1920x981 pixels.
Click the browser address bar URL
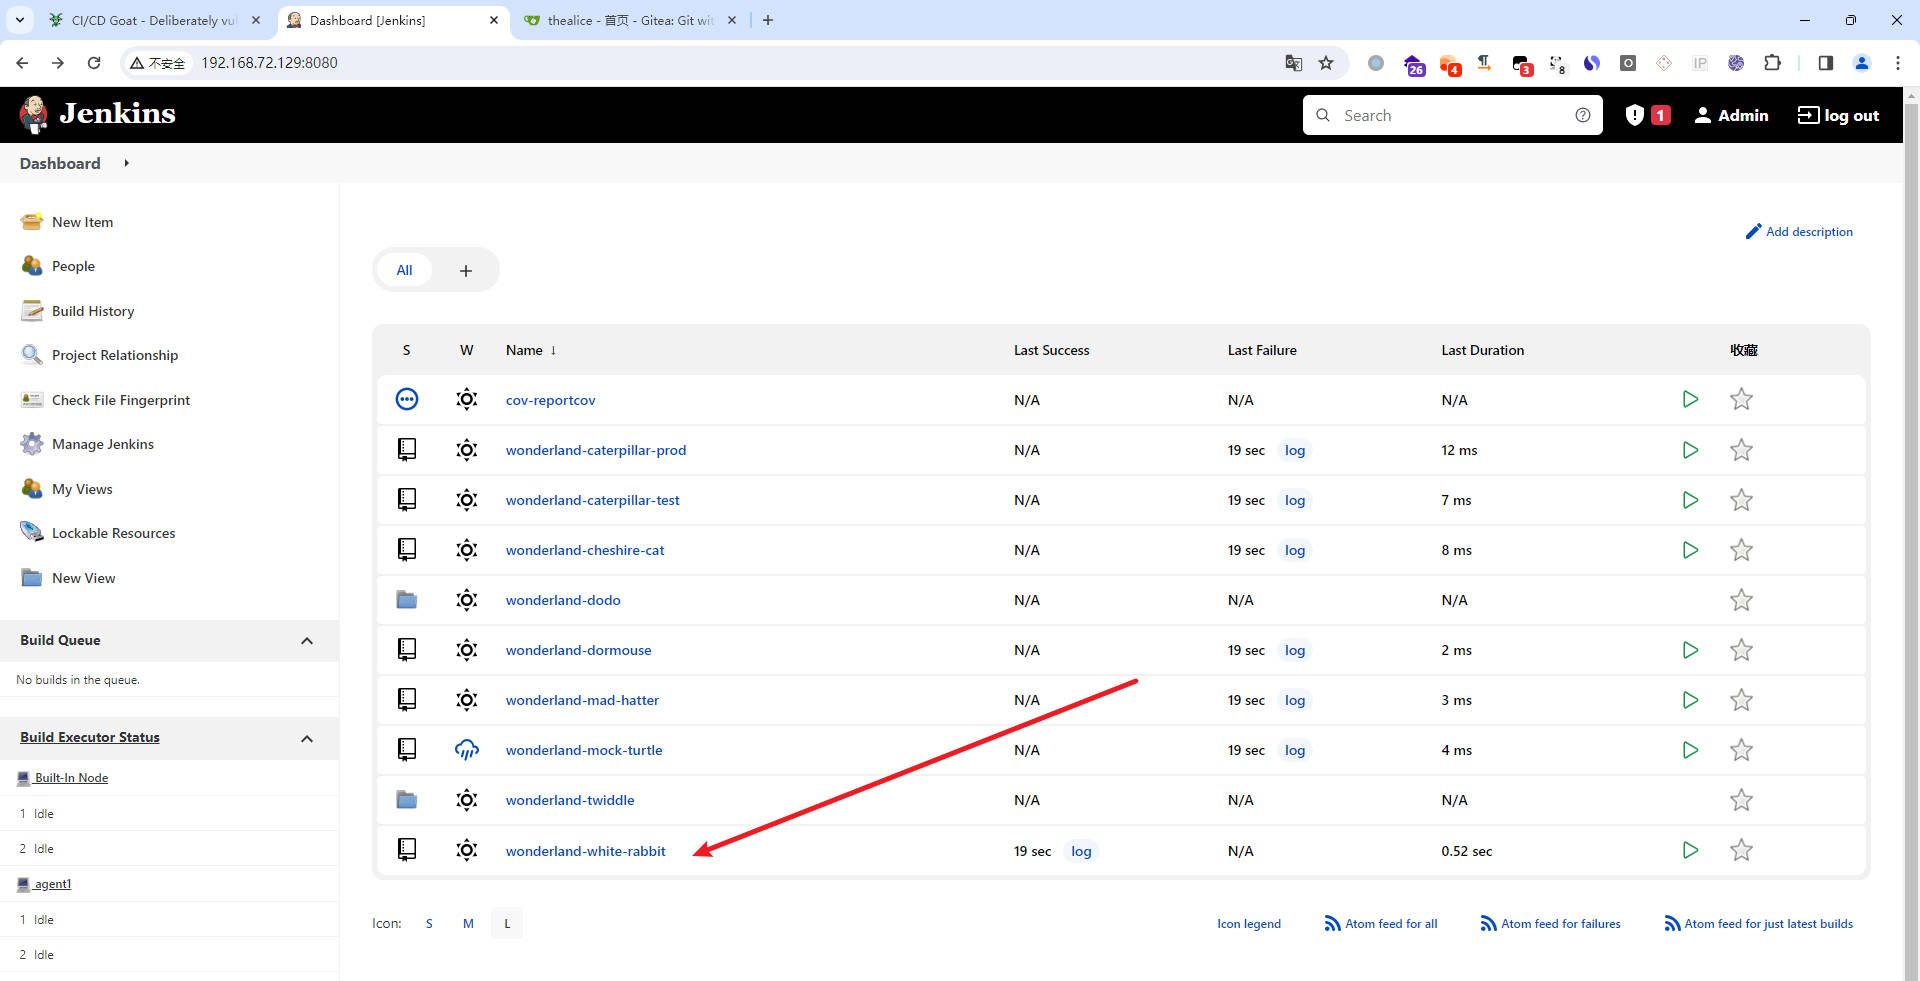pyautogui.click(x=269, y=63)
